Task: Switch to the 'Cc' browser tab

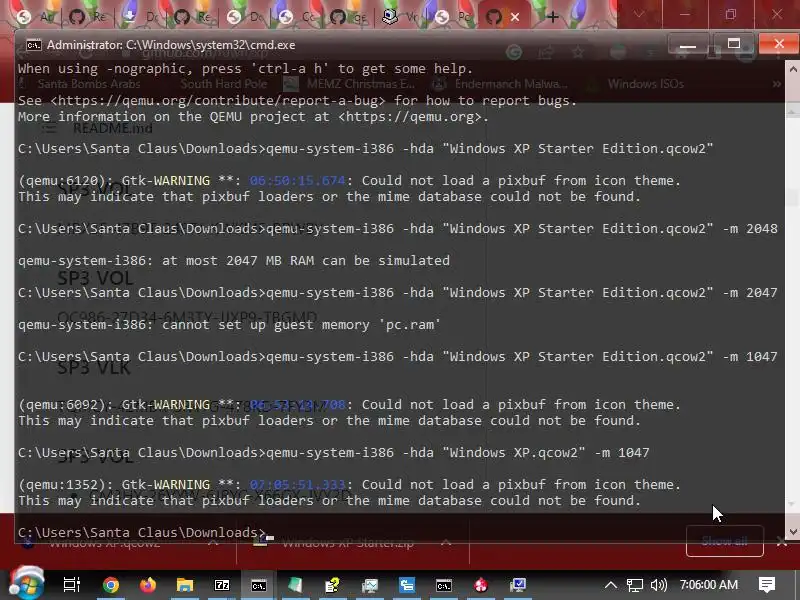Action: pyautogui.click(x=296, y=17)
